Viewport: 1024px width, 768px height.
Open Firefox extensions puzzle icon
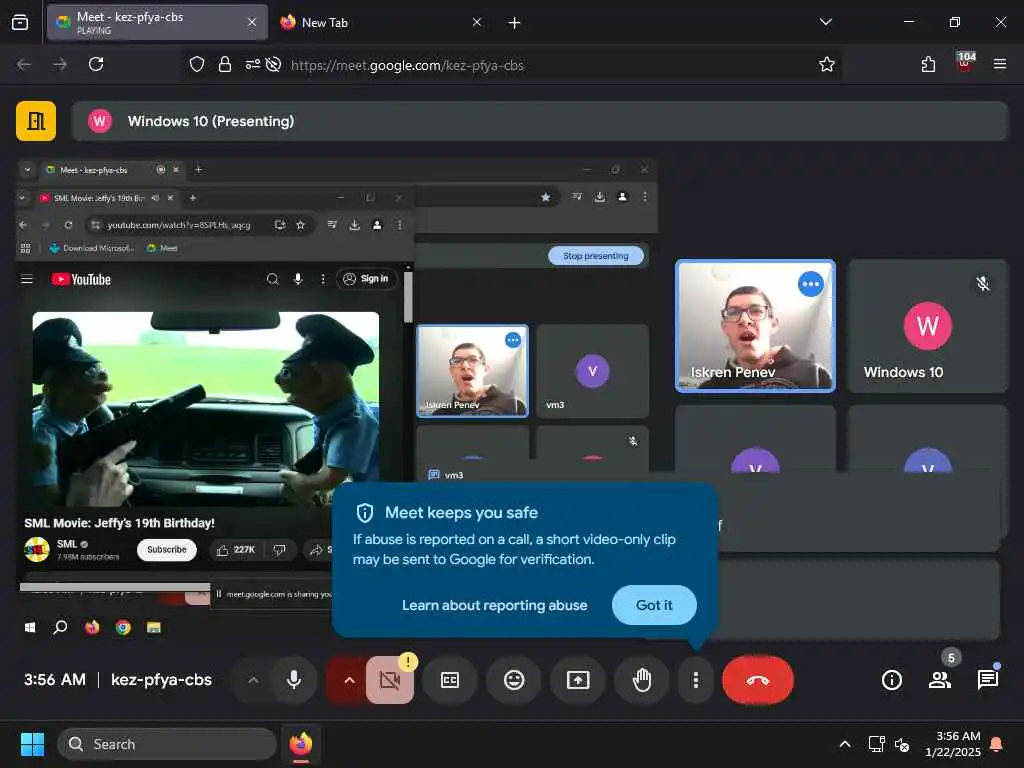(928, 64)
